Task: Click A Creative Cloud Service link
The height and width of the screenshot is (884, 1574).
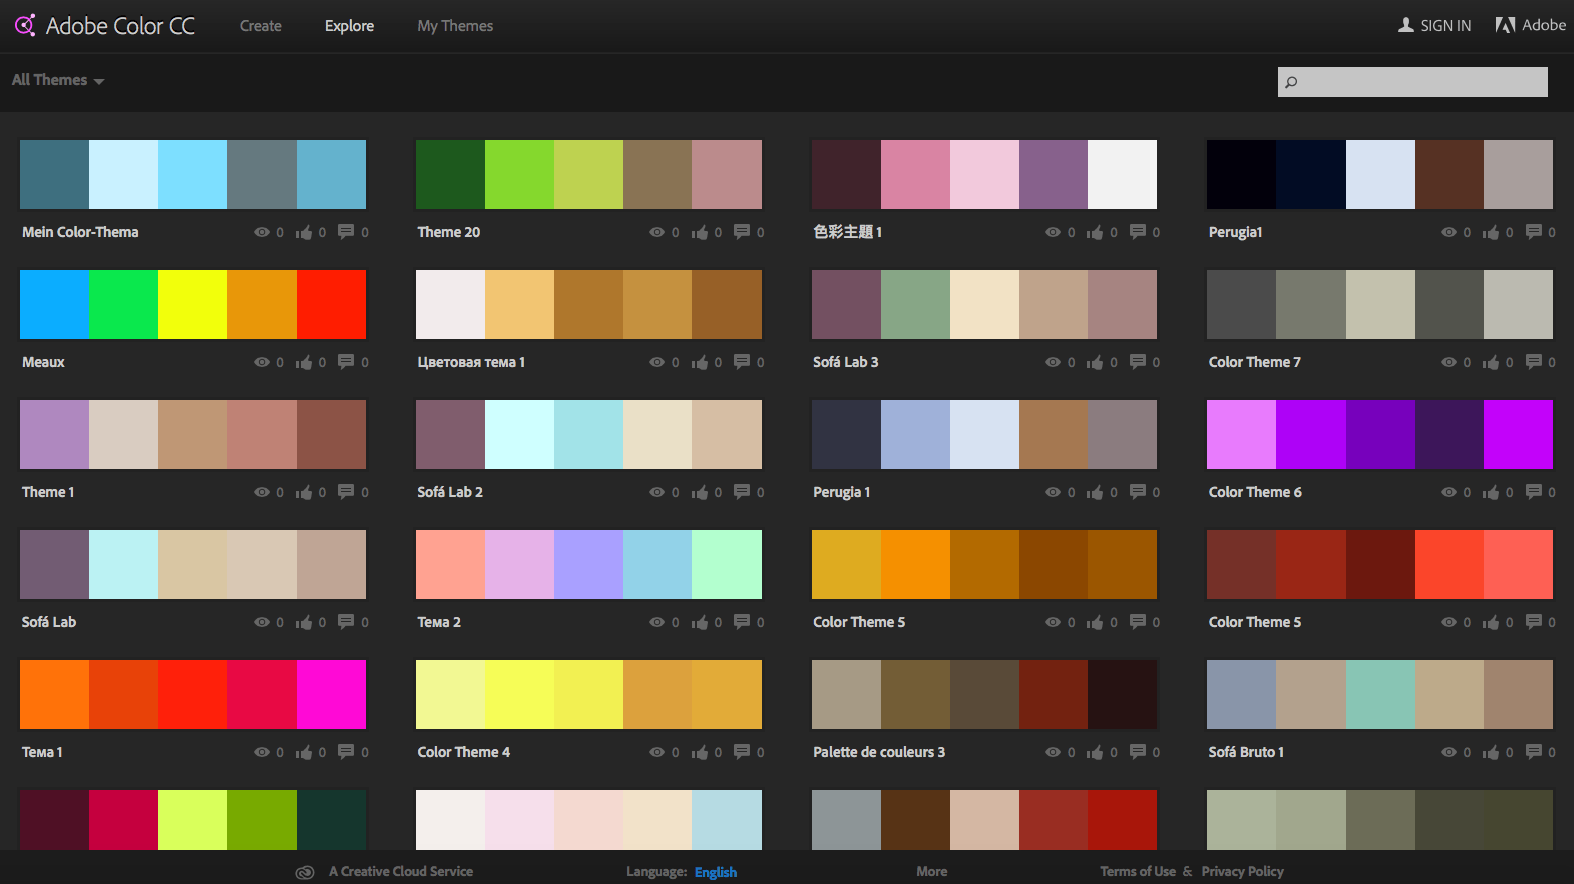Action: (401, 872)
